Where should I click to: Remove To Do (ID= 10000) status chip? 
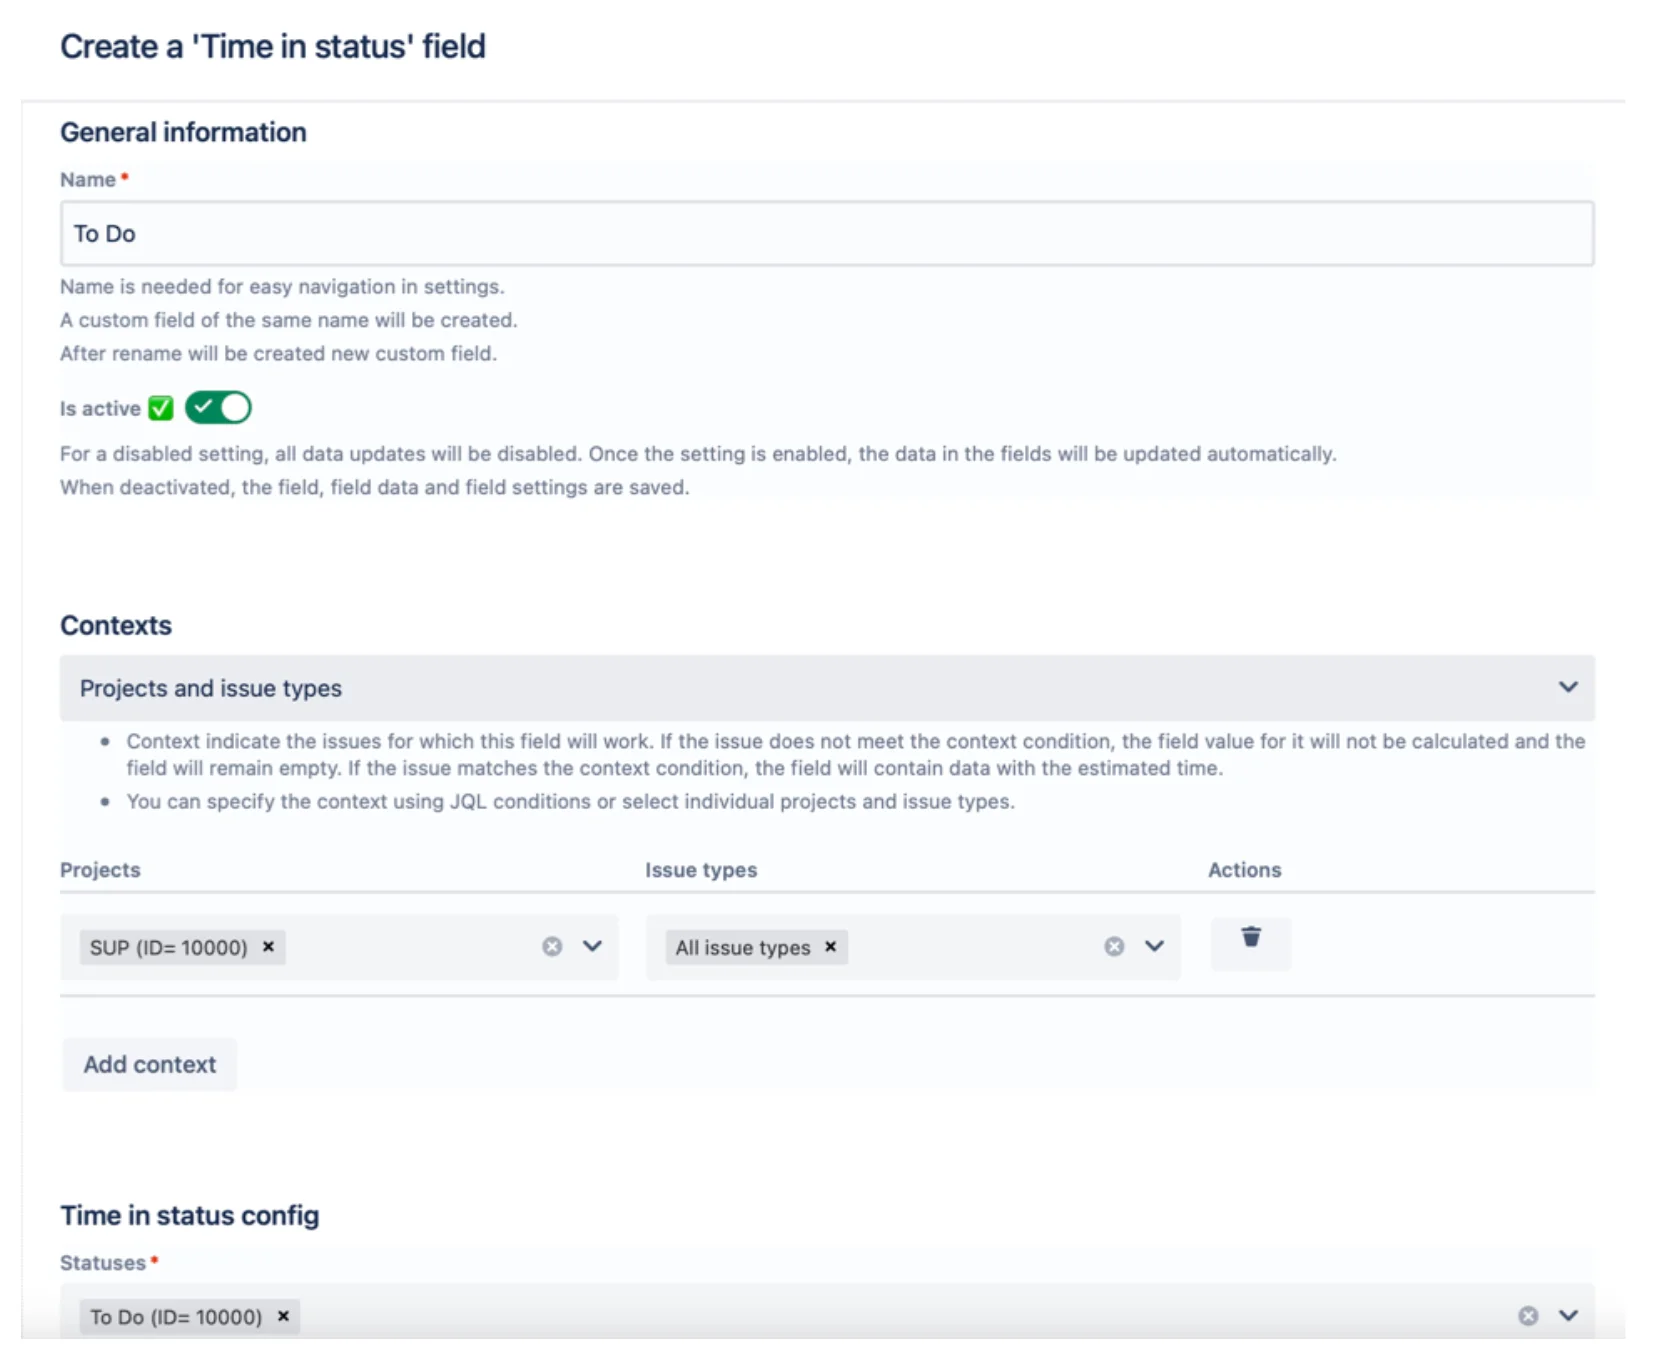tap(283, 1316)
